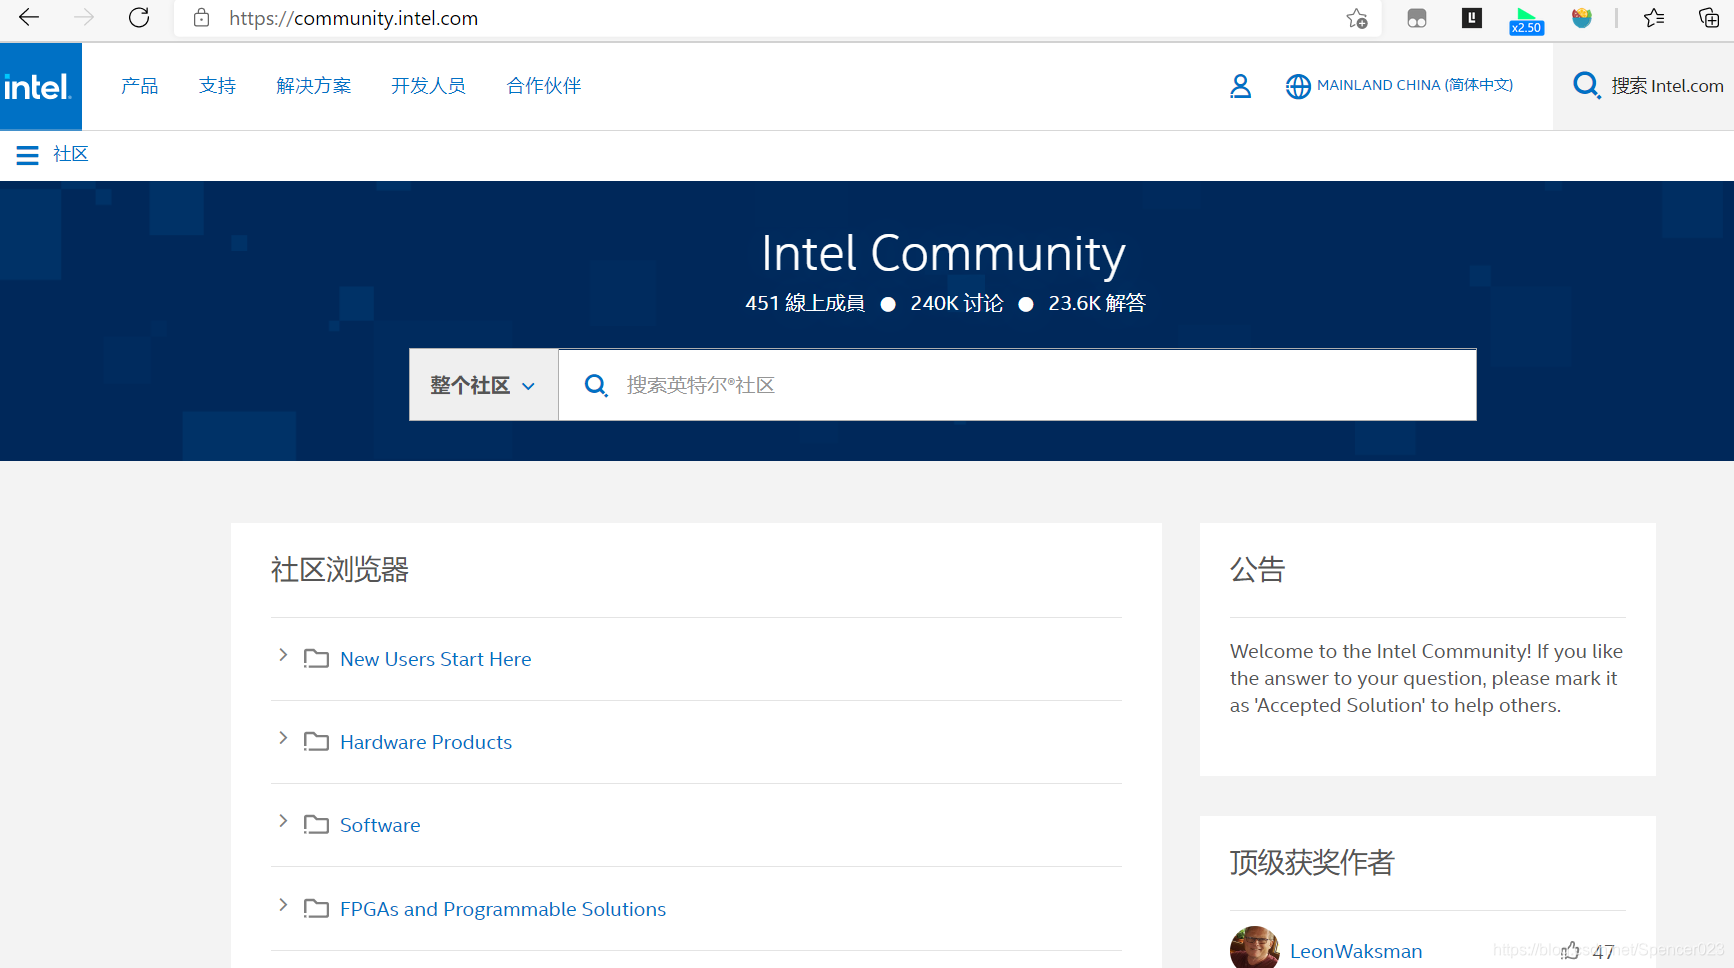Click the Intel Community banner title
Screen dimensions: 1734x968
[x=943, y=253]
